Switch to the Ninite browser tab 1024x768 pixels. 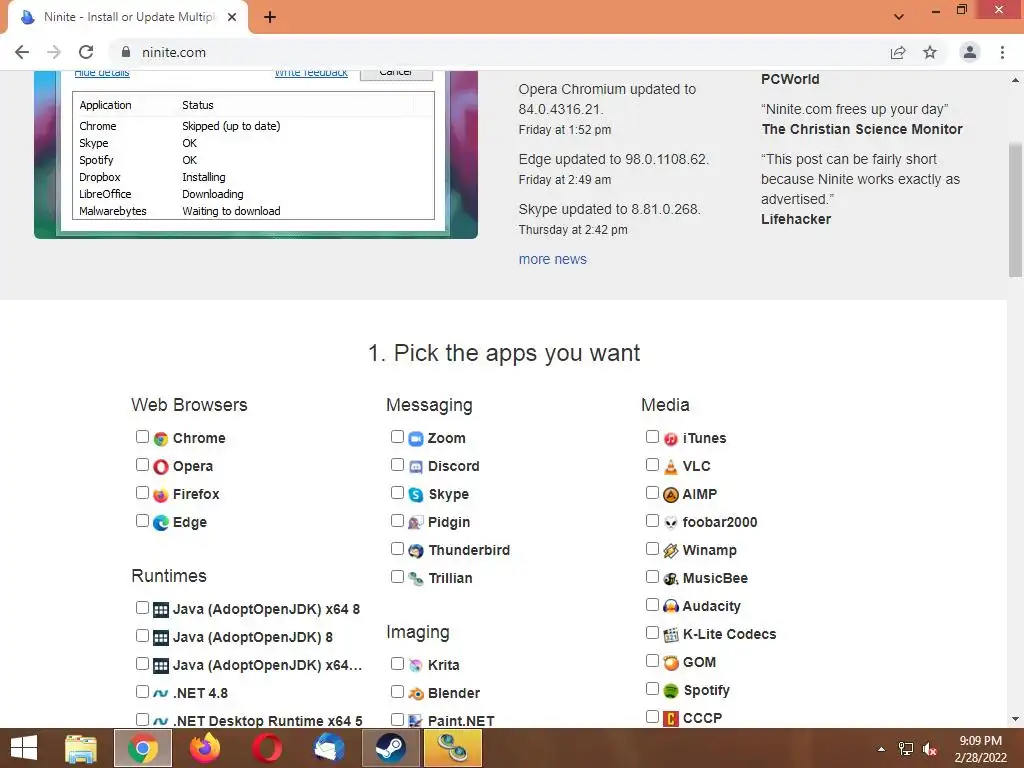(x=129, y=17)
